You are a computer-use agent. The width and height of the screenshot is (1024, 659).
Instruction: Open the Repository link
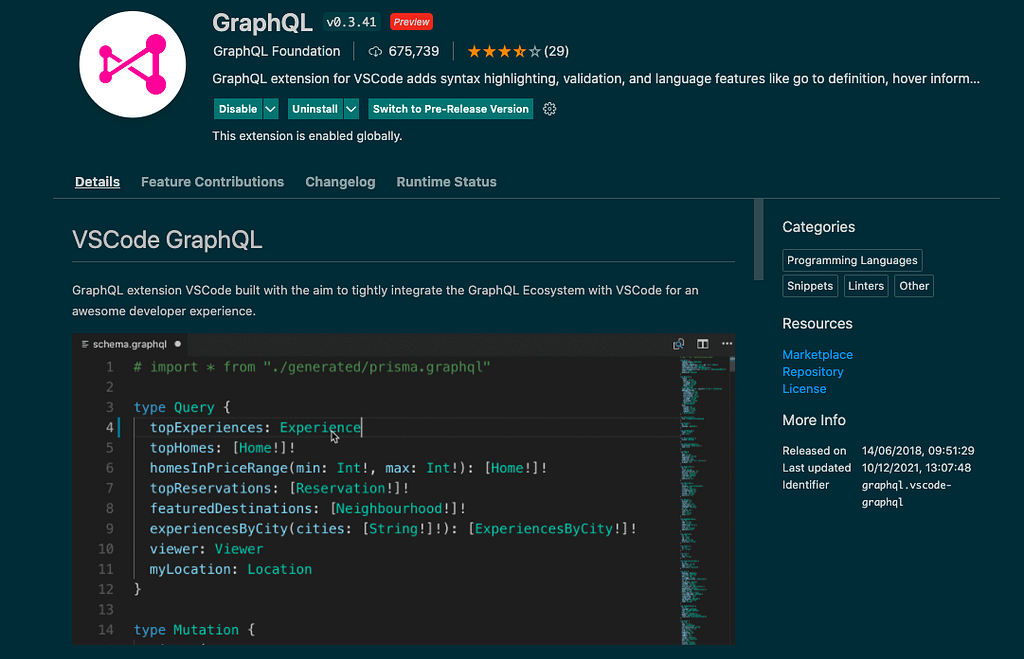[813, 372]
